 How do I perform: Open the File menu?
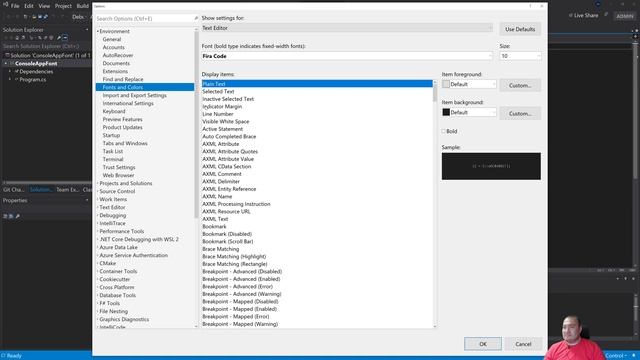pos(15,6)
